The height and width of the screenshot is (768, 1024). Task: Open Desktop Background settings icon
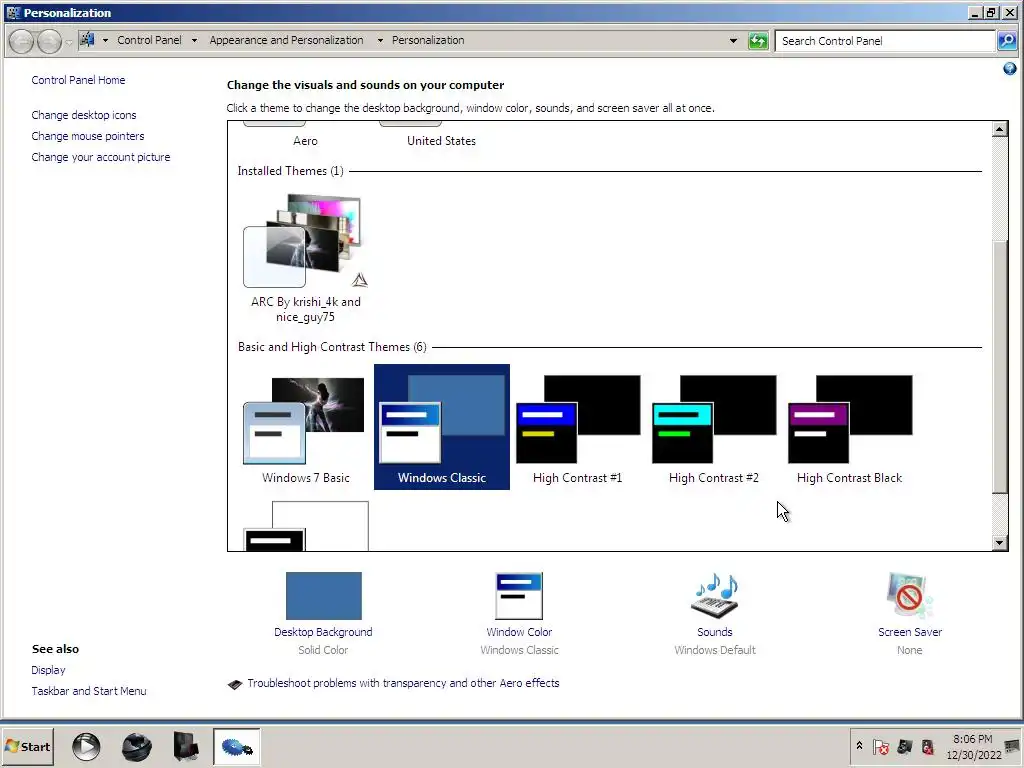pos(323,596)
